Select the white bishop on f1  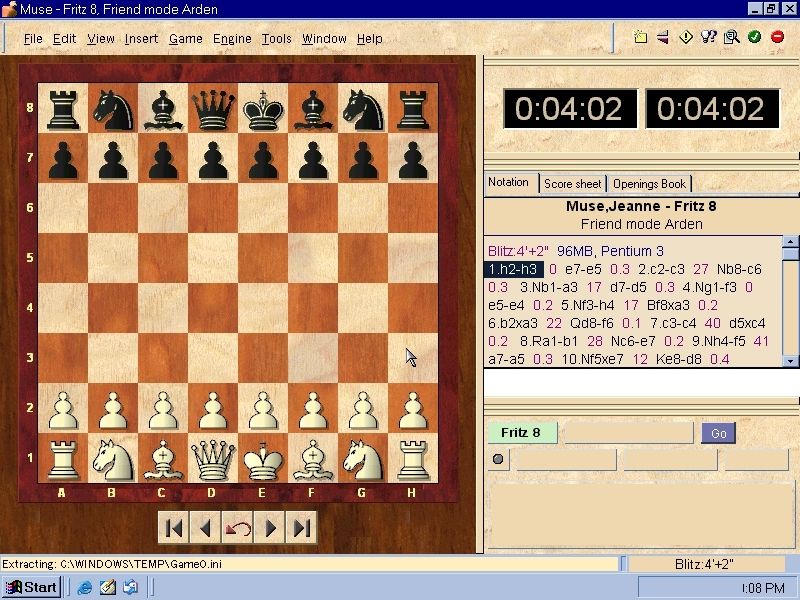(x=313, y=460)
